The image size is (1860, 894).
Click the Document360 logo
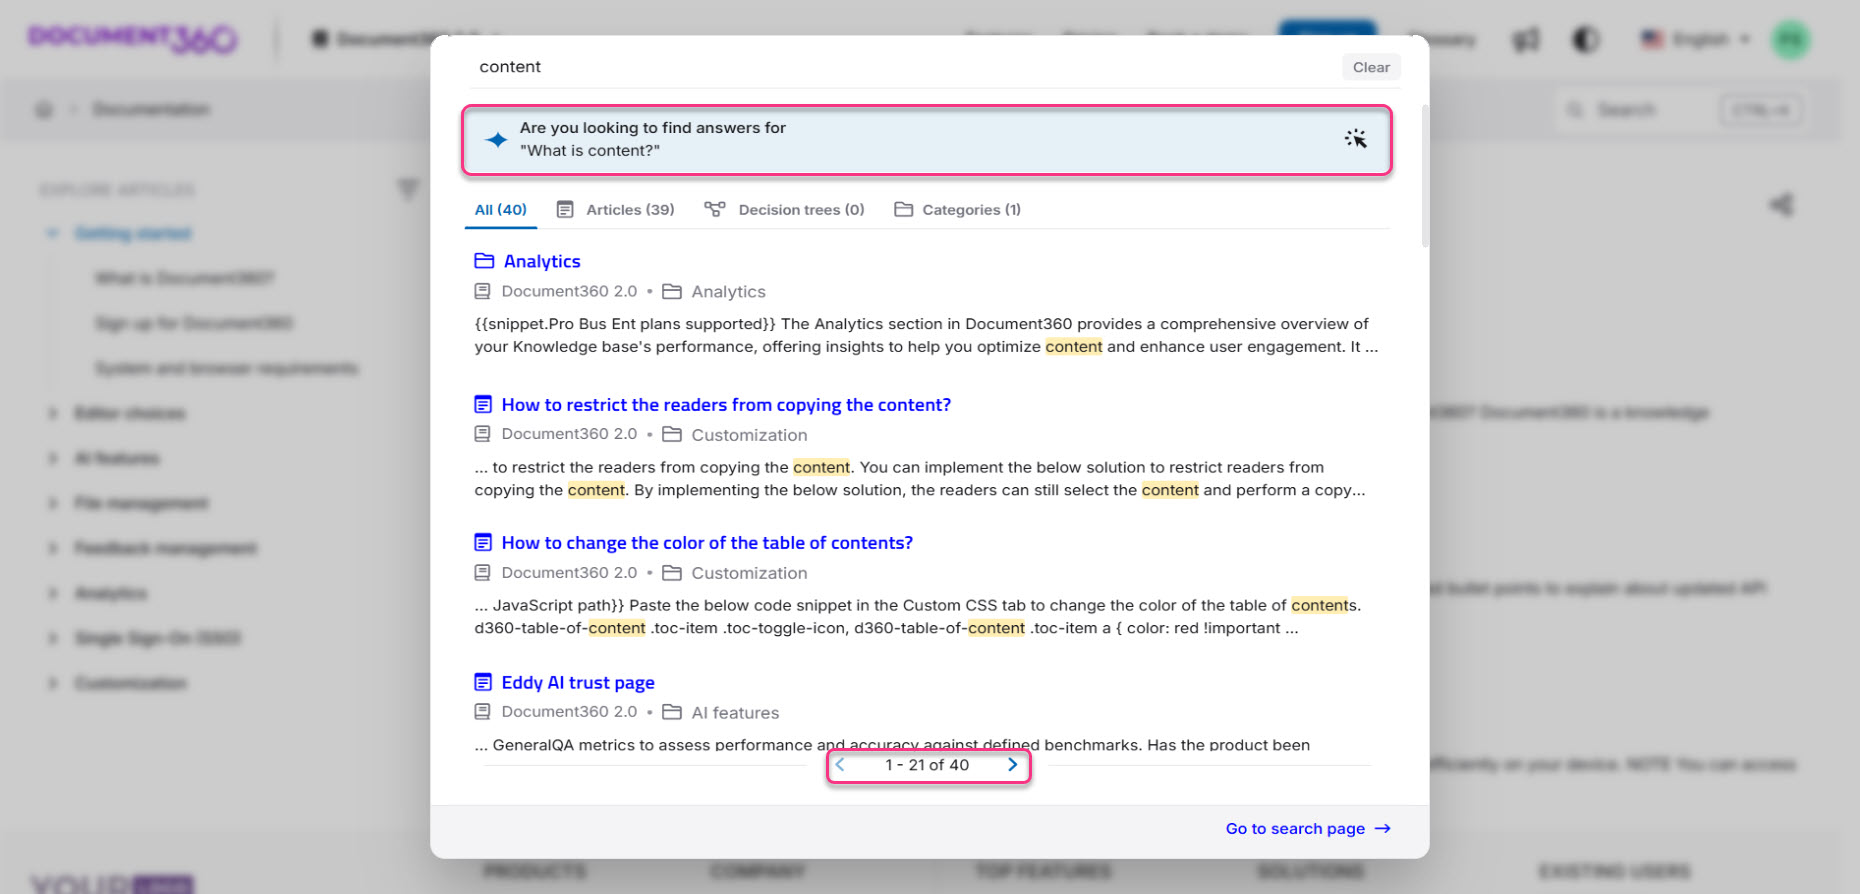(133, 38)
